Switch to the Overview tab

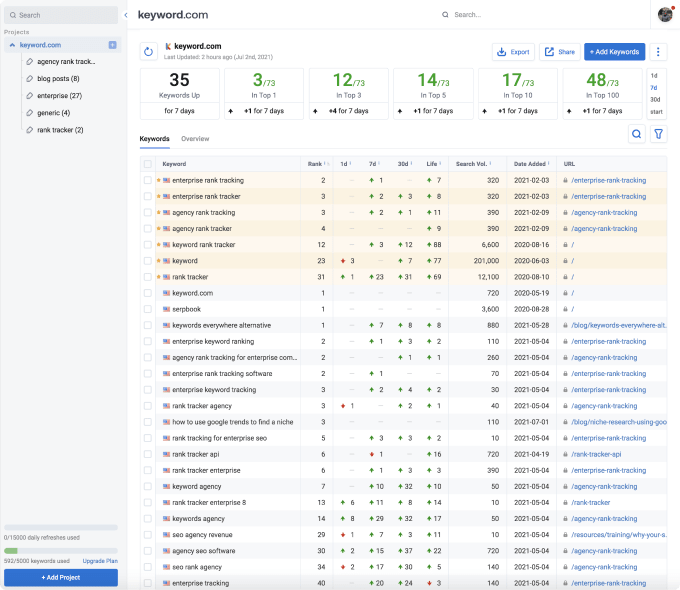195,139
